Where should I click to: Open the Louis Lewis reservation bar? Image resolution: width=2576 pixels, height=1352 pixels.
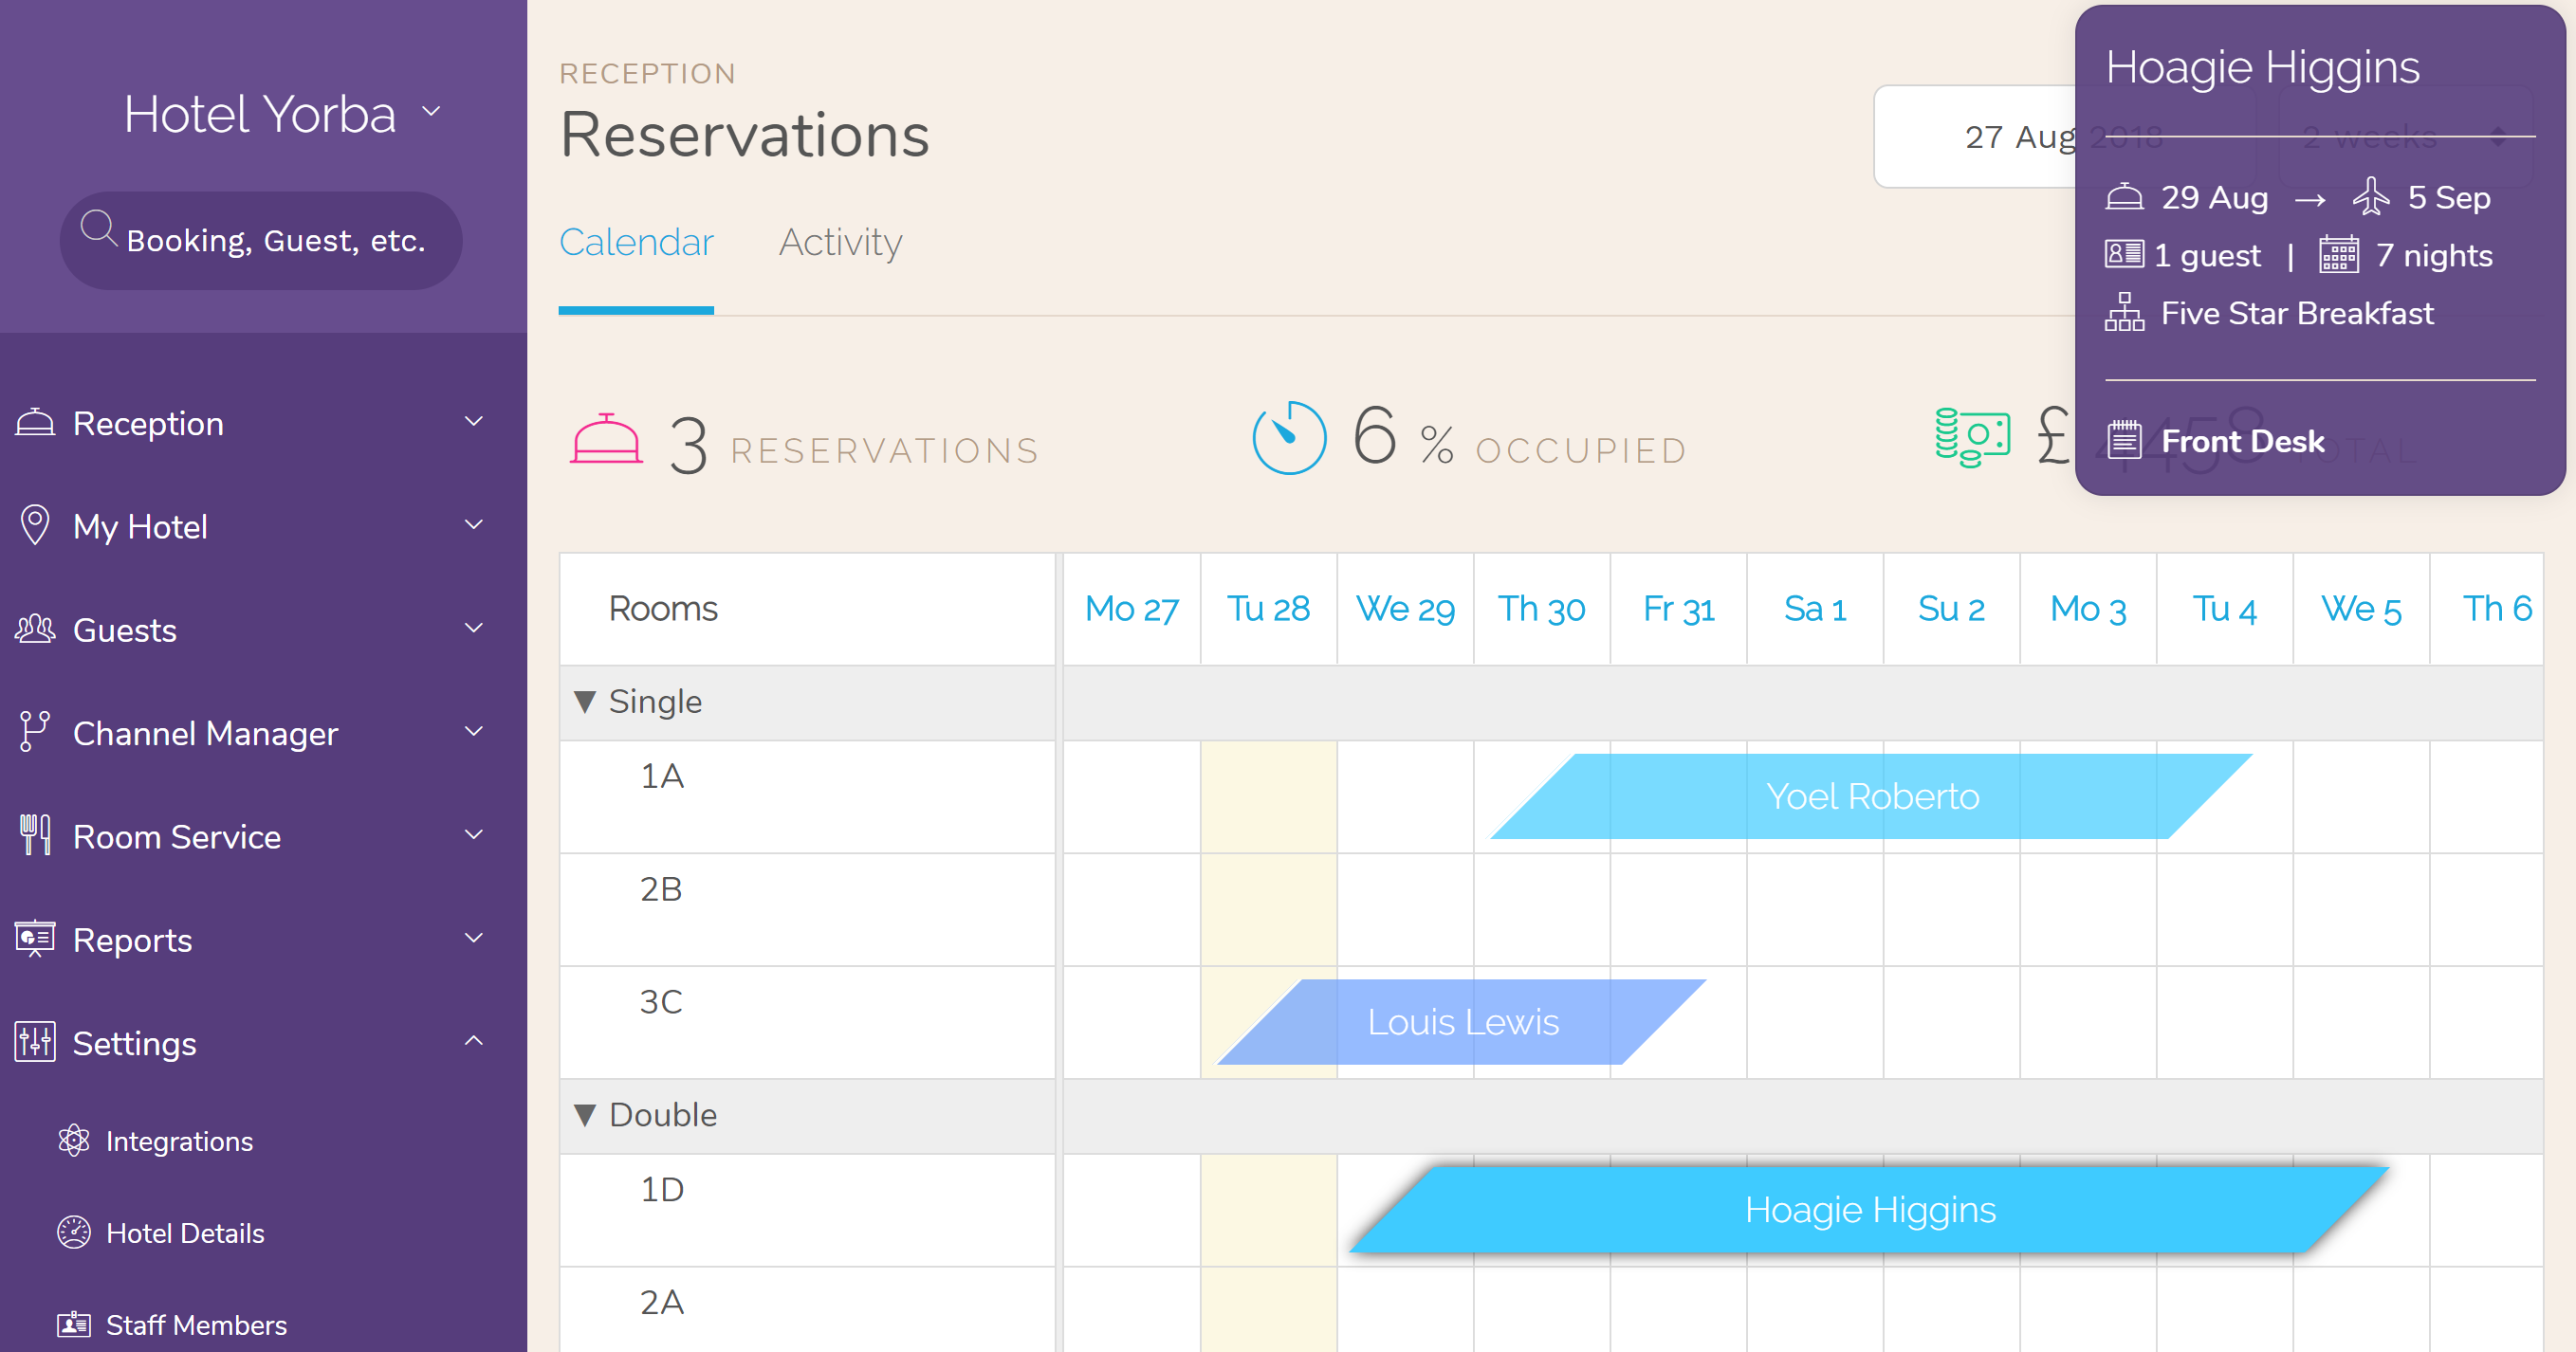(1462, 1022)
